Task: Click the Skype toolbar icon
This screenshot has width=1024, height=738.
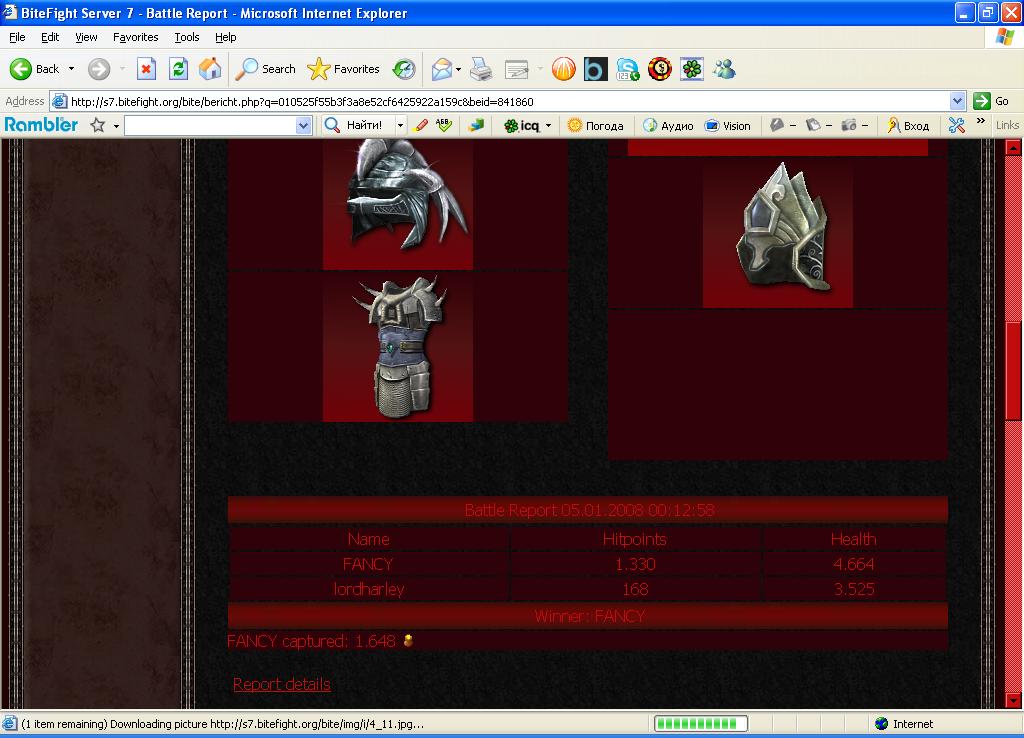Action: (628, 69)
